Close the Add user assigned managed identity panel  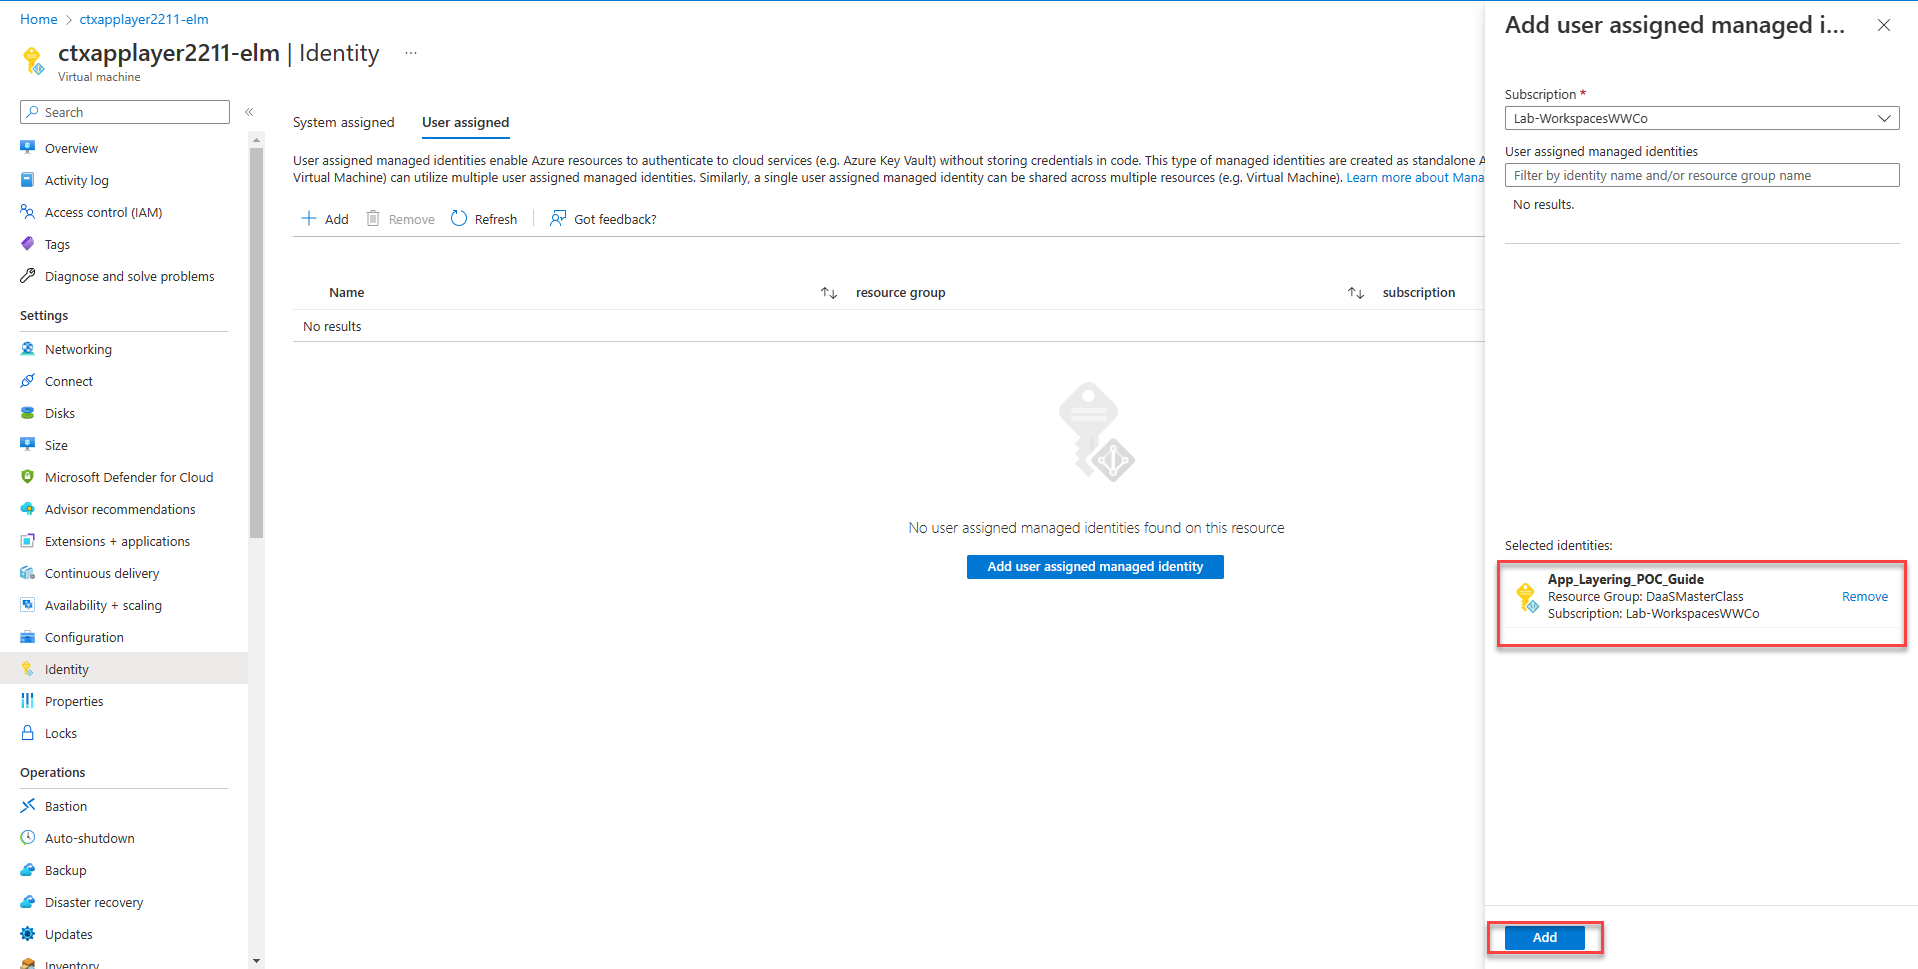1884,25
